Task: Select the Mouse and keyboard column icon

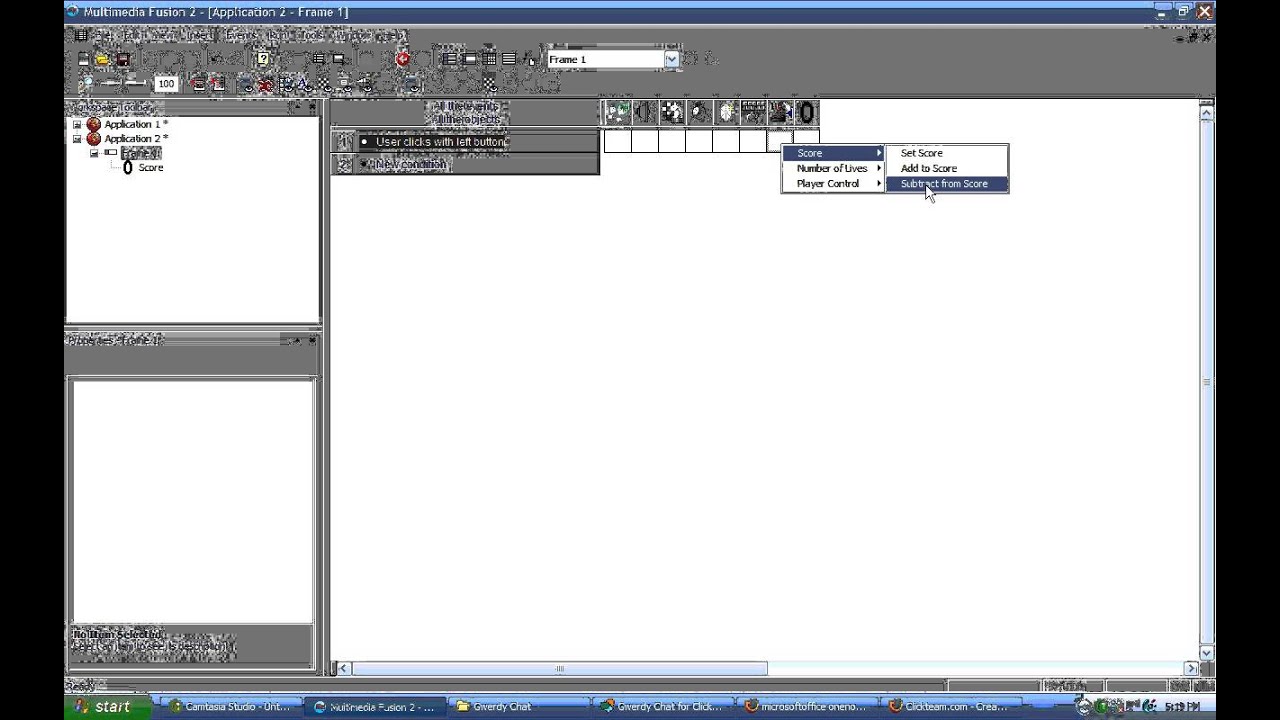Action: (x=753, y=113)
